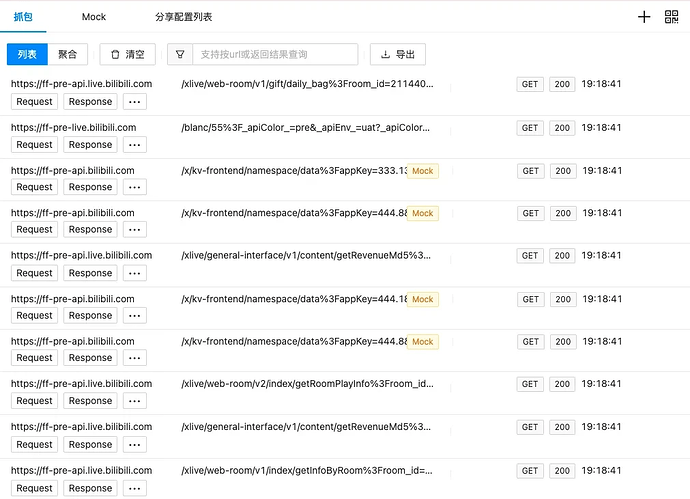This screenshot has height=499, width=690.
Task: Focus the url search input field
Action: click(x=275, y=55)
